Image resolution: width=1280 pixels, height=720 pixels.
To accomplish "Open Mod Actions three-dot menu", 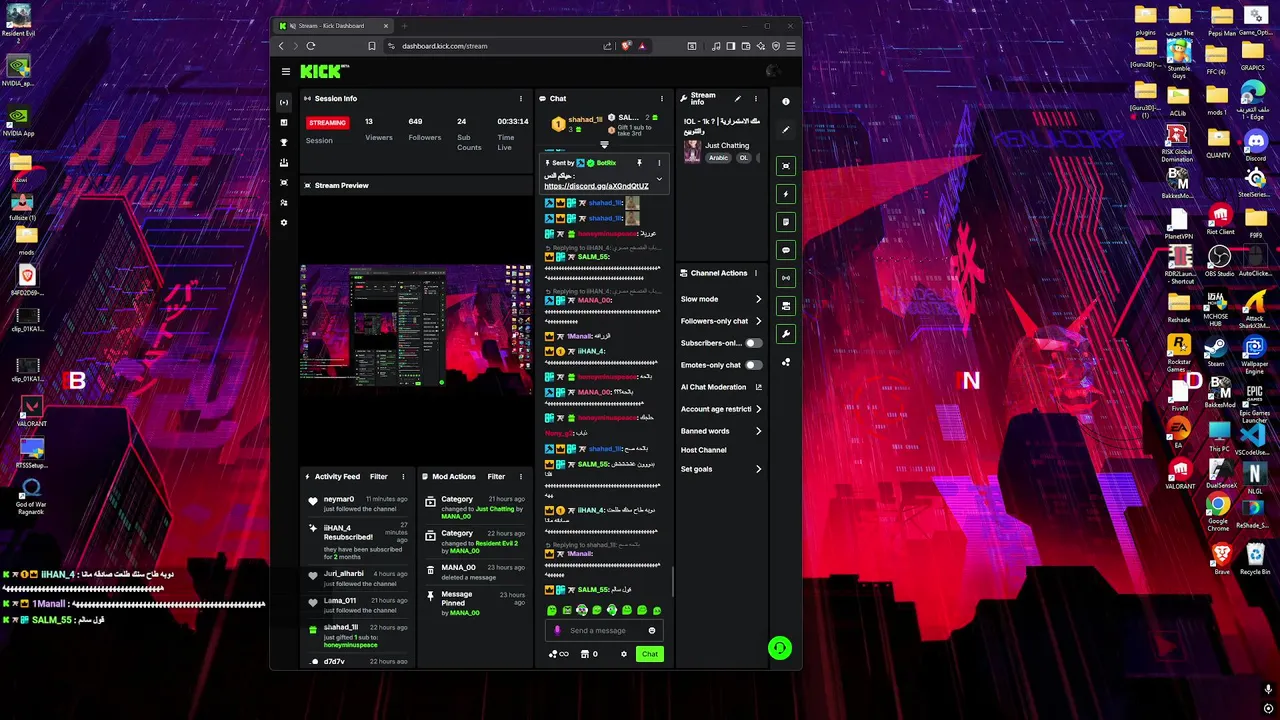I will [521, 476].
